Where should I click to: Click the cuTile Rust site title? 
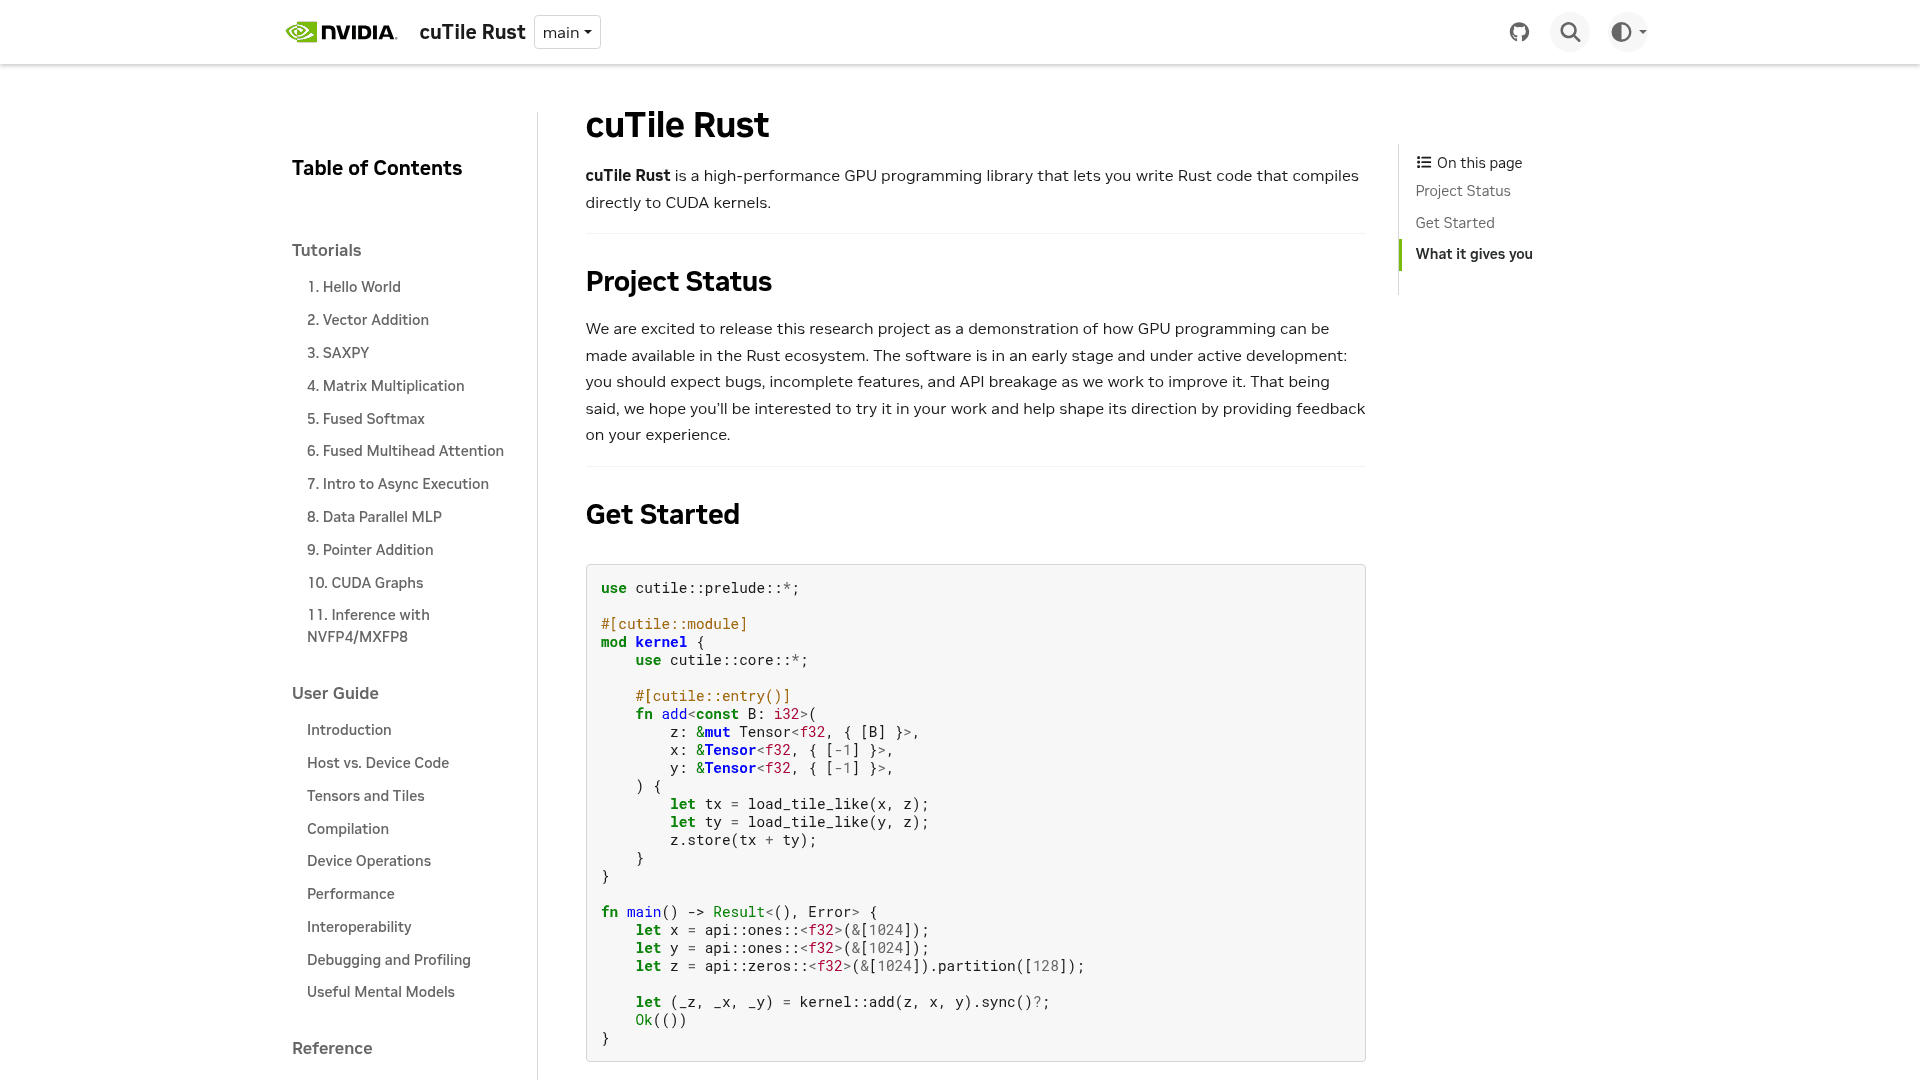coord(472,32)
